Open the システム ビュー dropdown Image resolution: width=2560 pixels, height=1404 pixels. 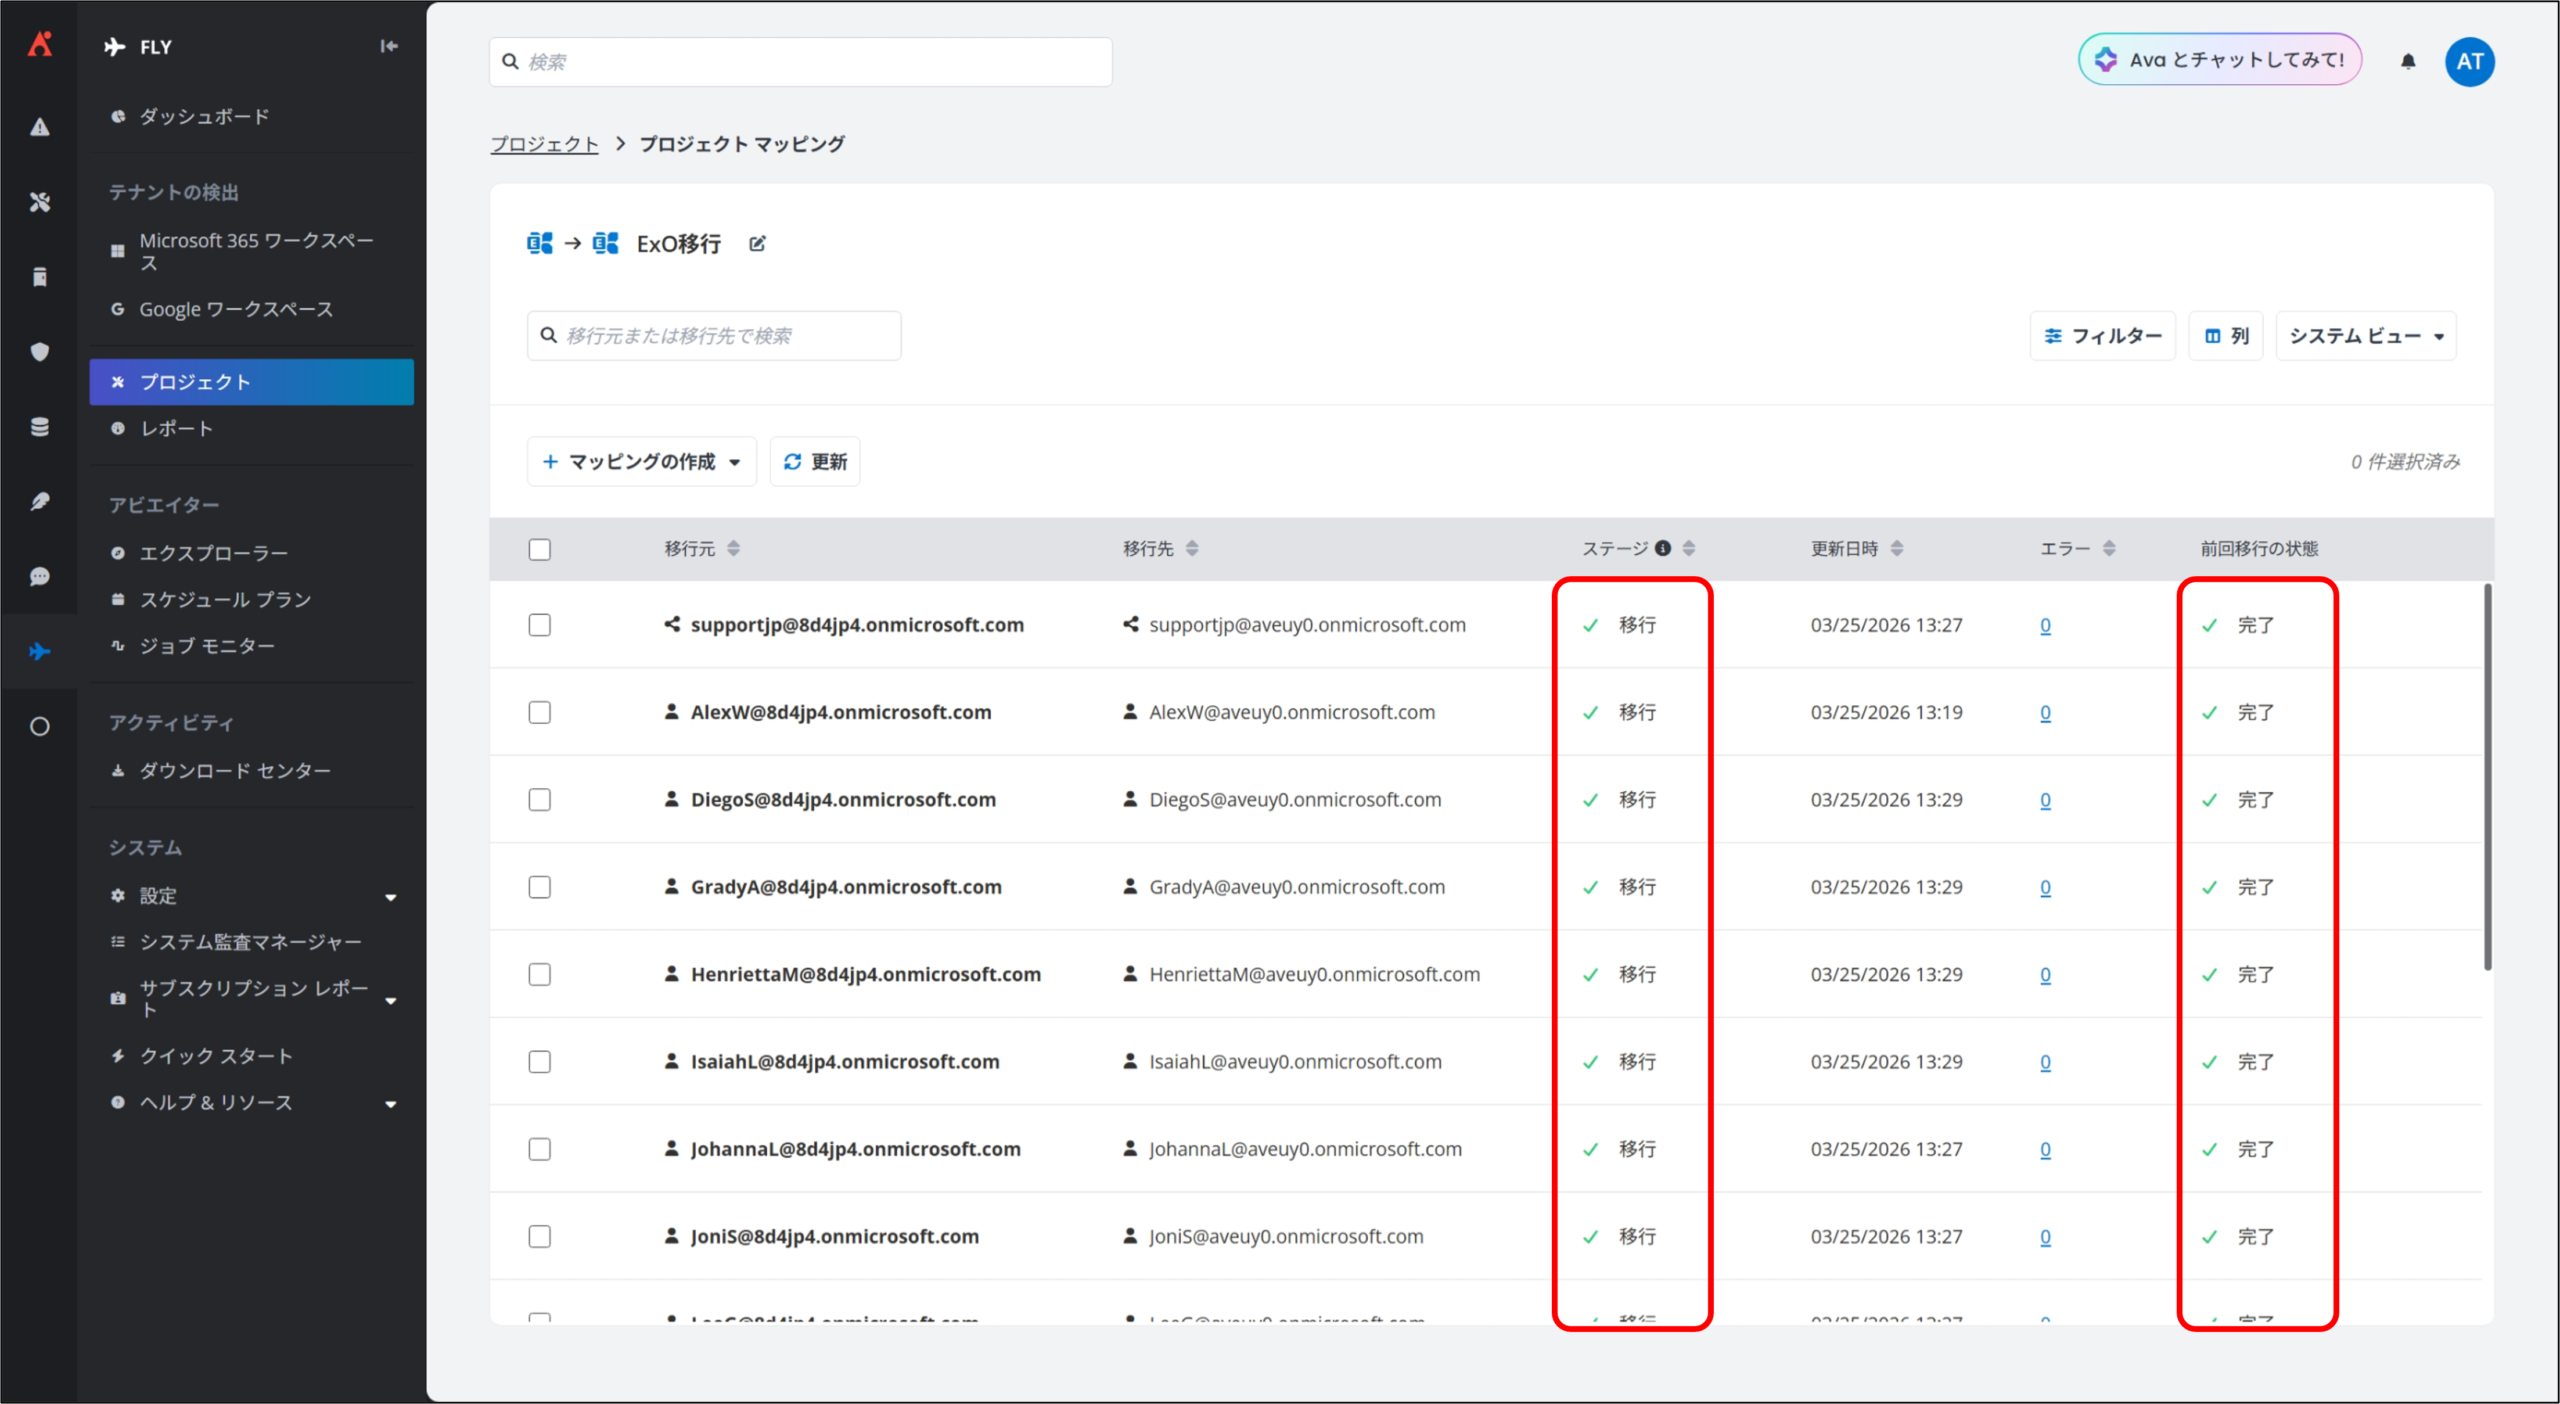click(2365, 336)
